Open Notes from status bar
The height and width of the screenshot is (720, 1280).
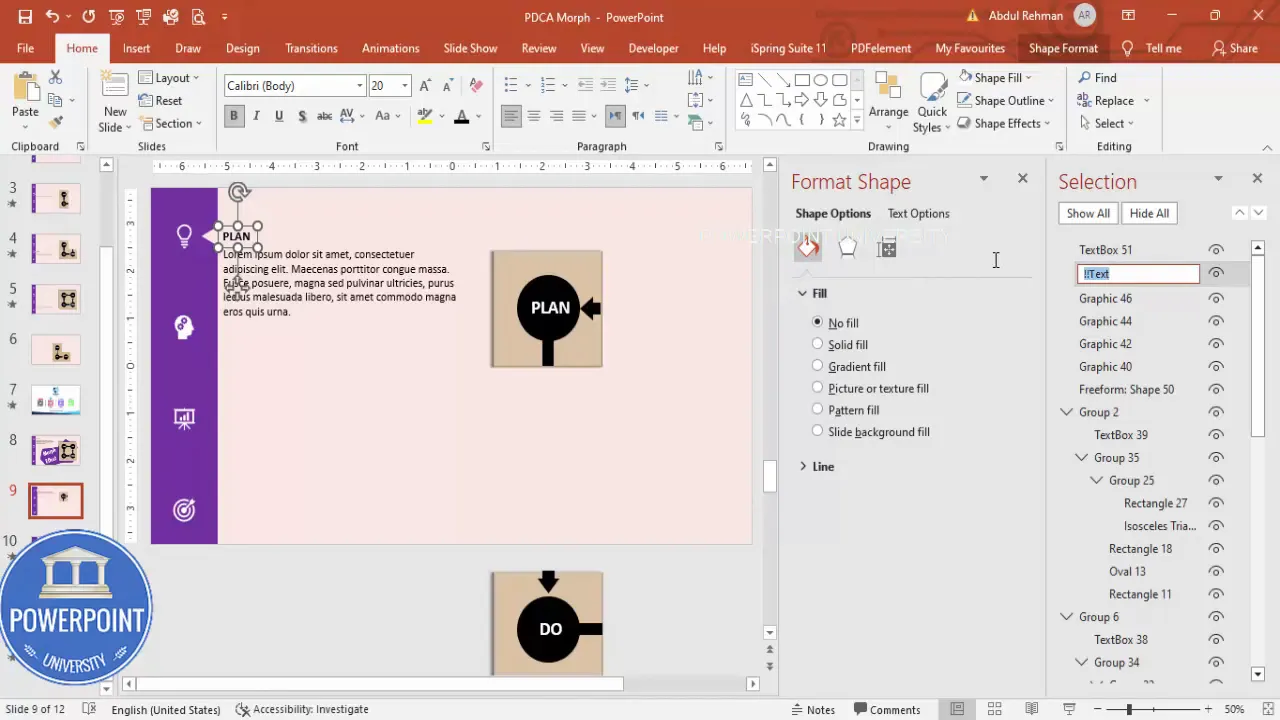coord(812,709)
